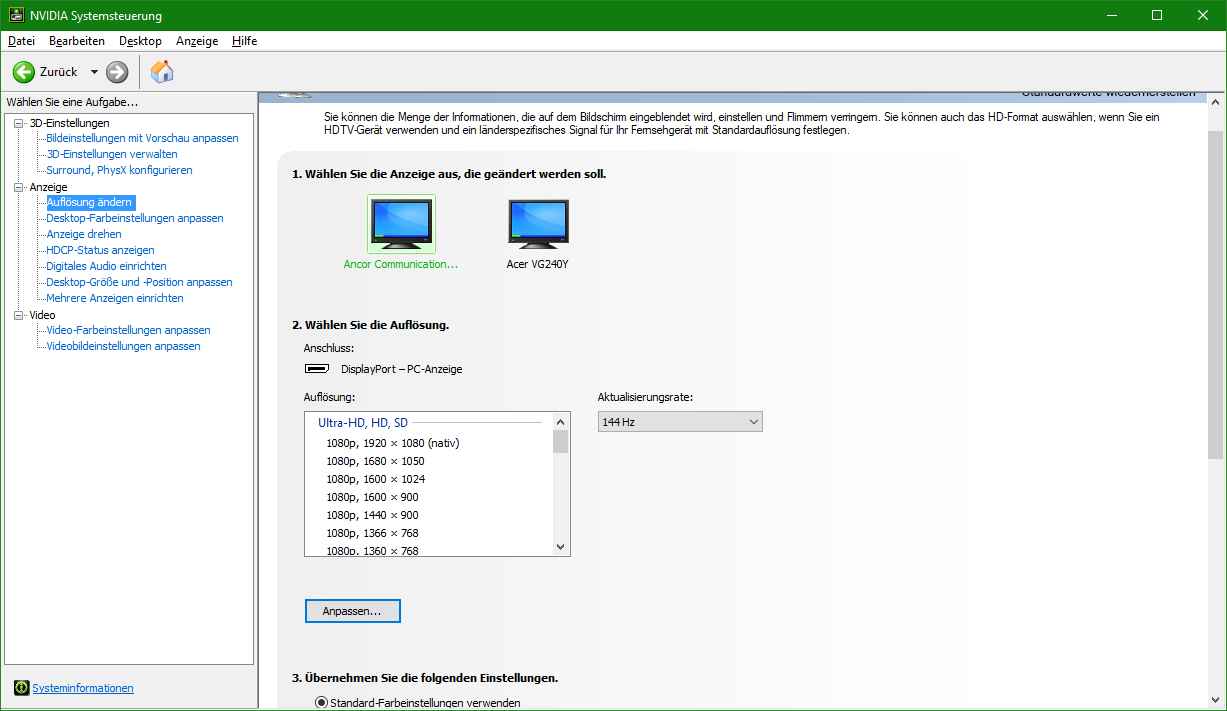Open Video-Farbeinstellungen anpassen
This screenshot has height=711, width=1227.
tap(128, 330)
